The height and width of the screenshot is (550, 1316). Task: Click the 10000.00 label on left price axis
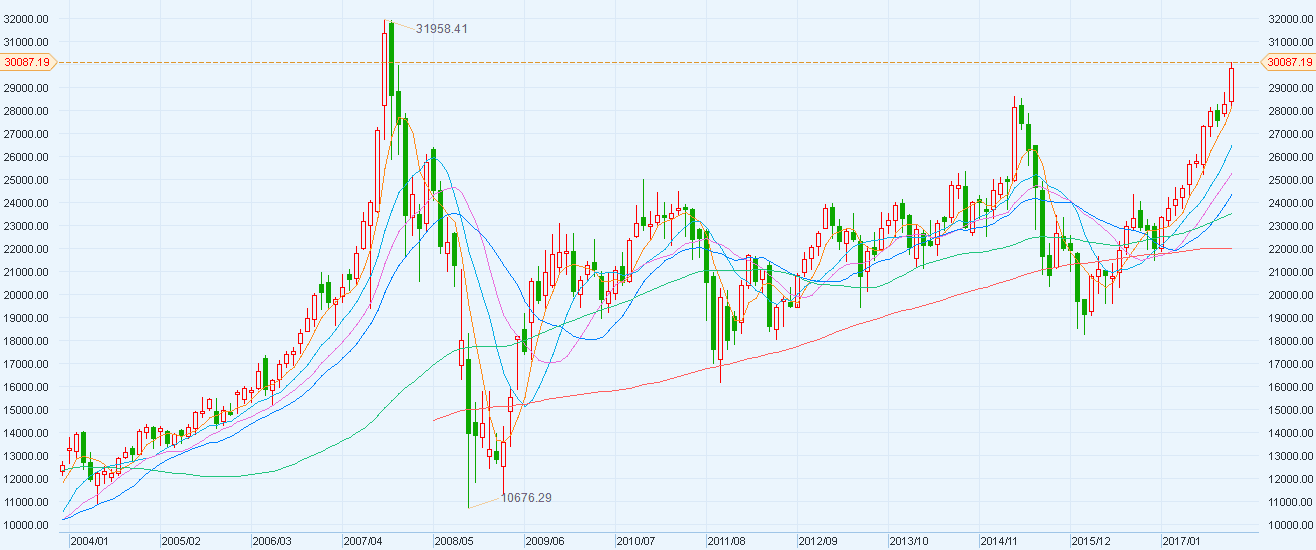coord(28,525)
